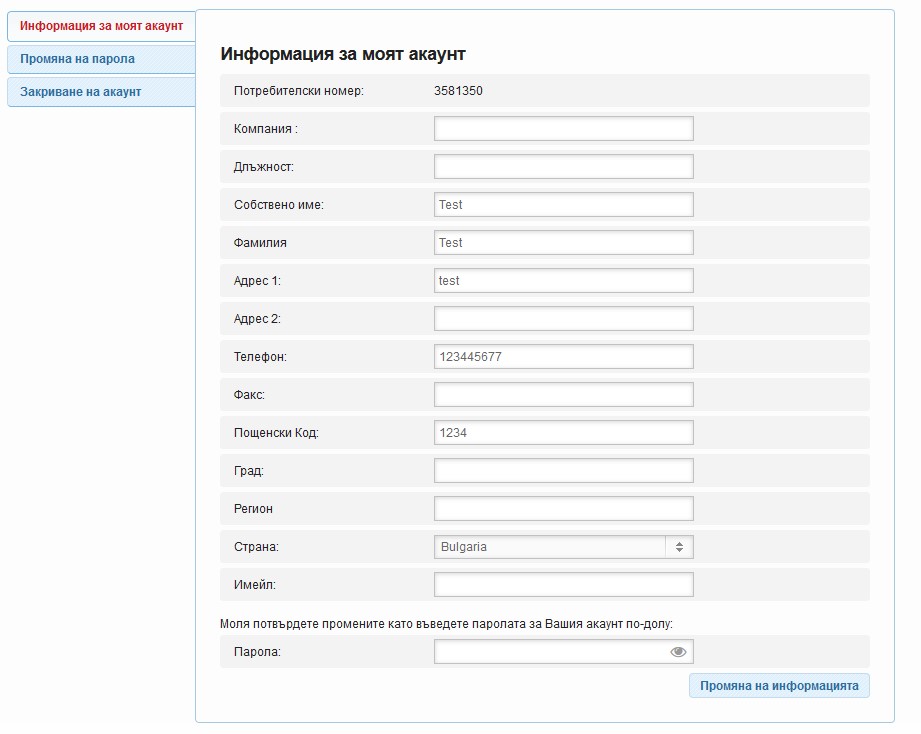
Task: Click the Град input field
Action: [563, 470]
